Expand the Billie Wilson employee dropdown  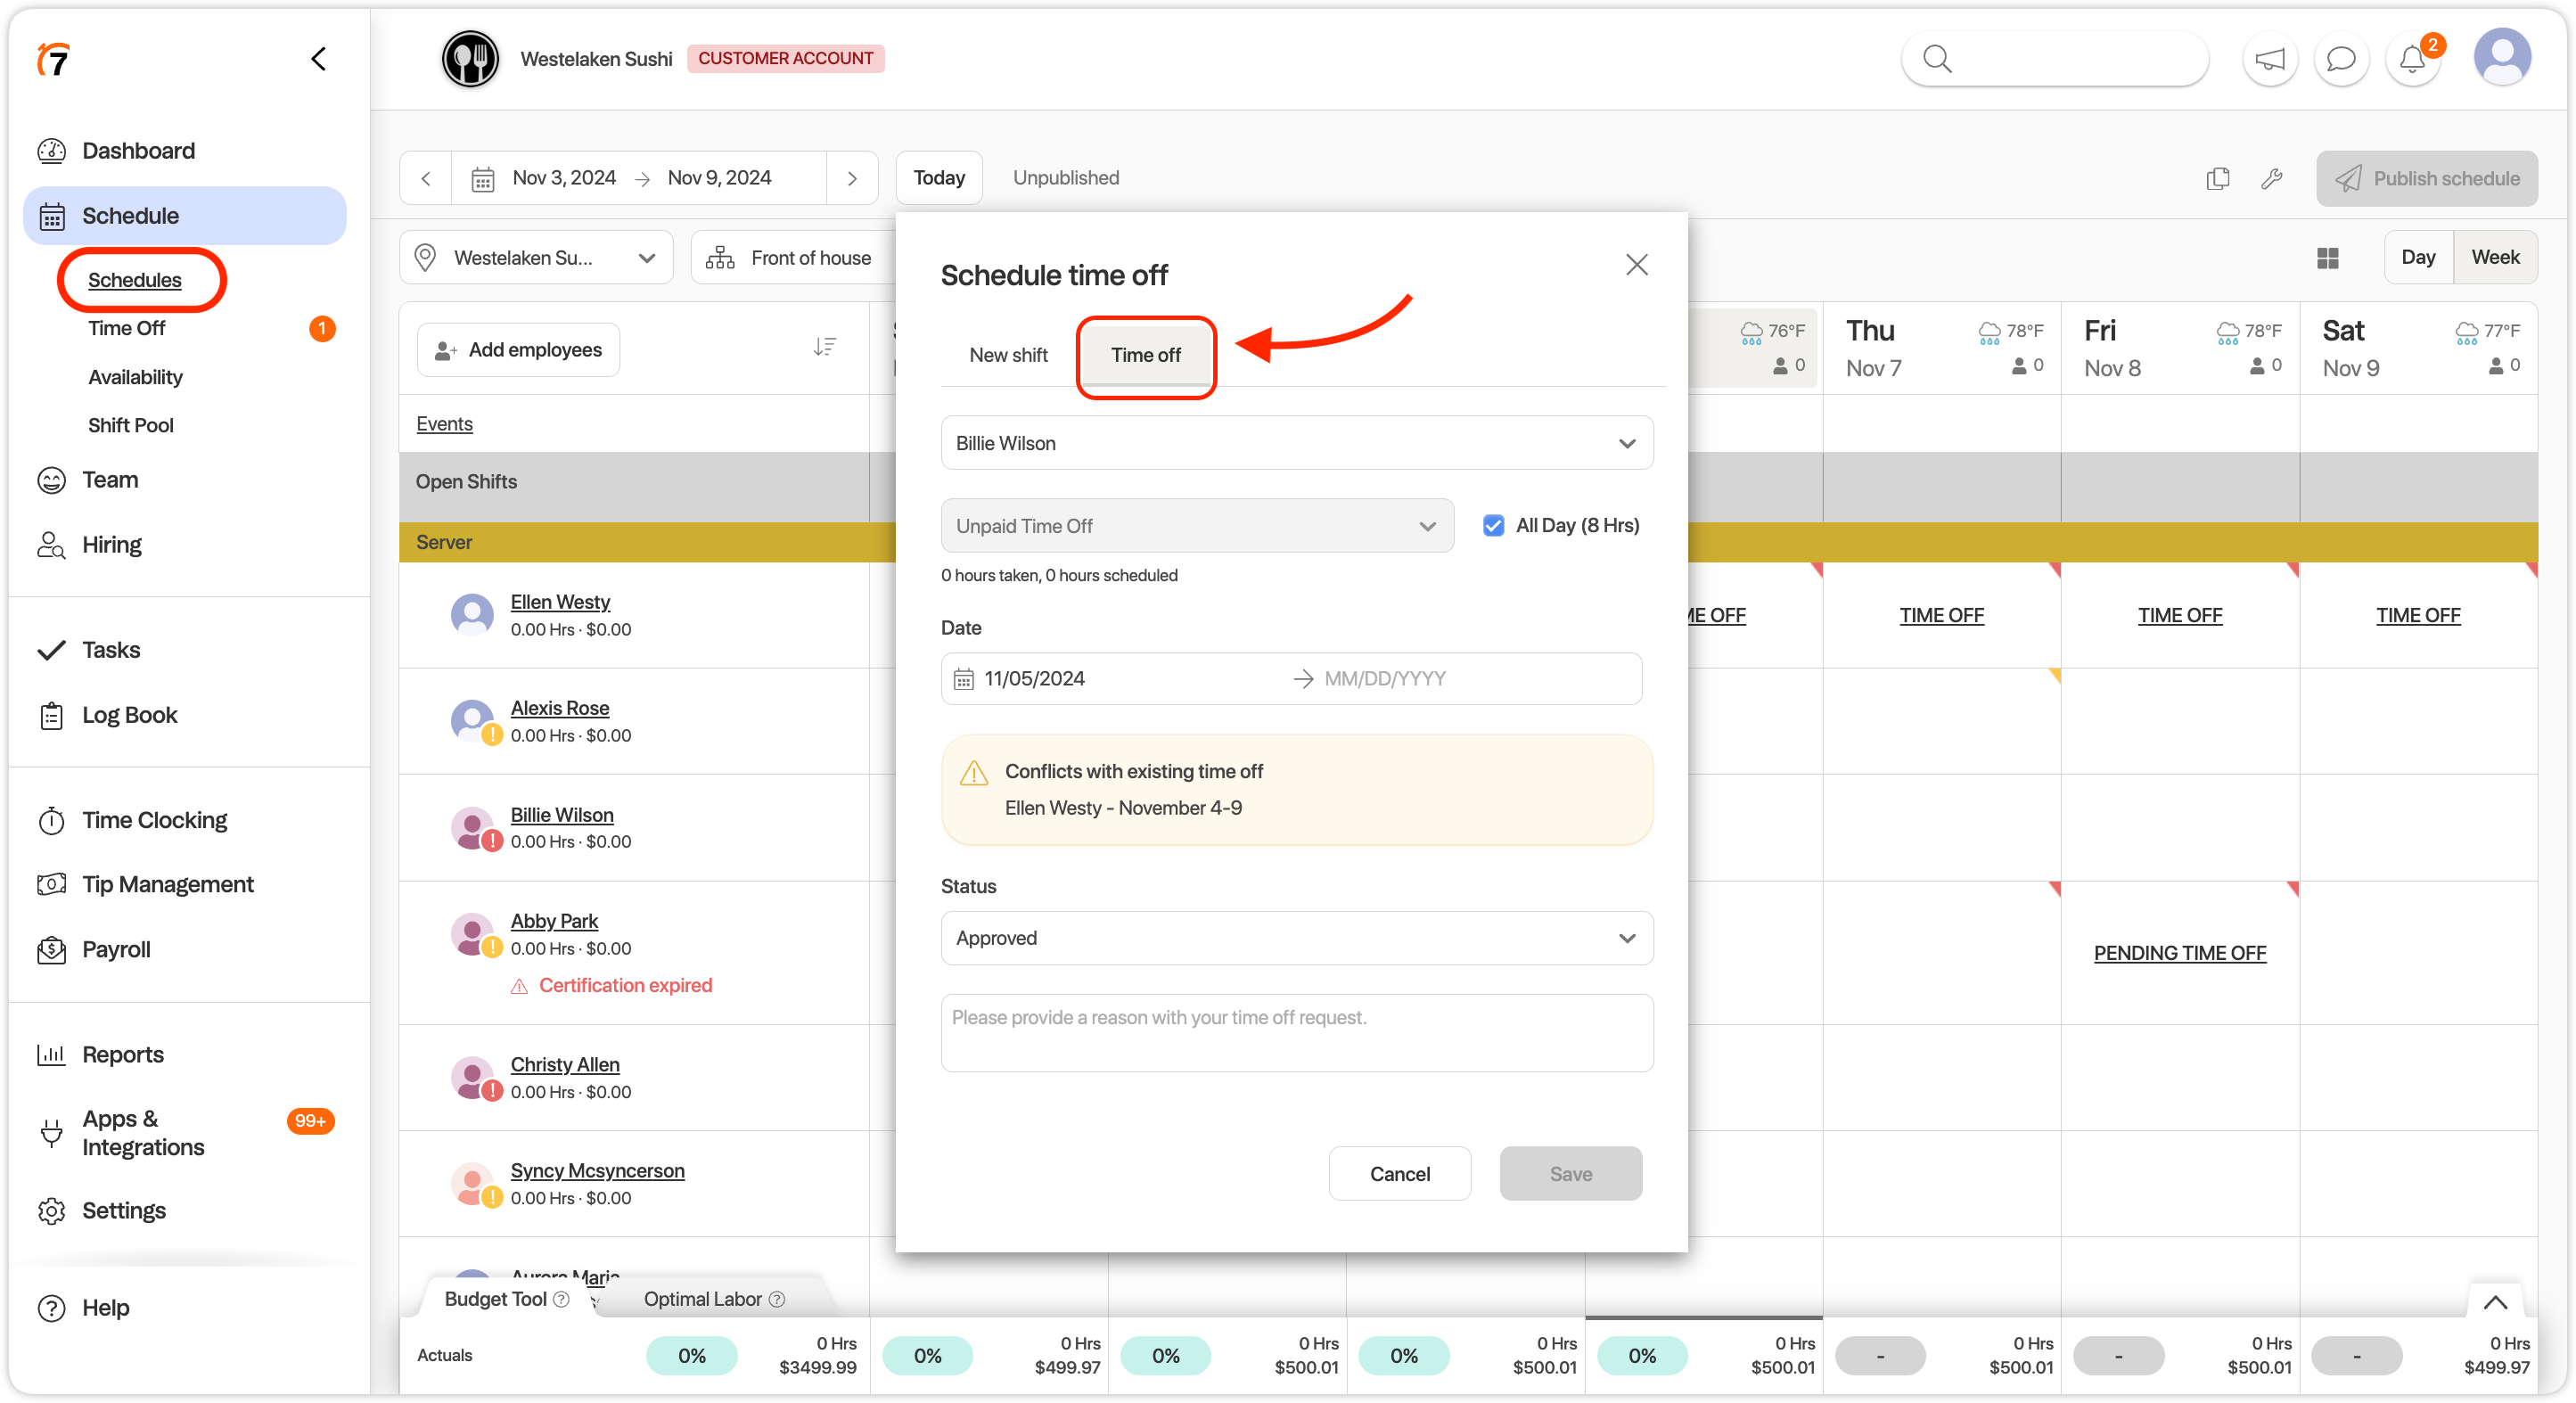click(1296, 443)
